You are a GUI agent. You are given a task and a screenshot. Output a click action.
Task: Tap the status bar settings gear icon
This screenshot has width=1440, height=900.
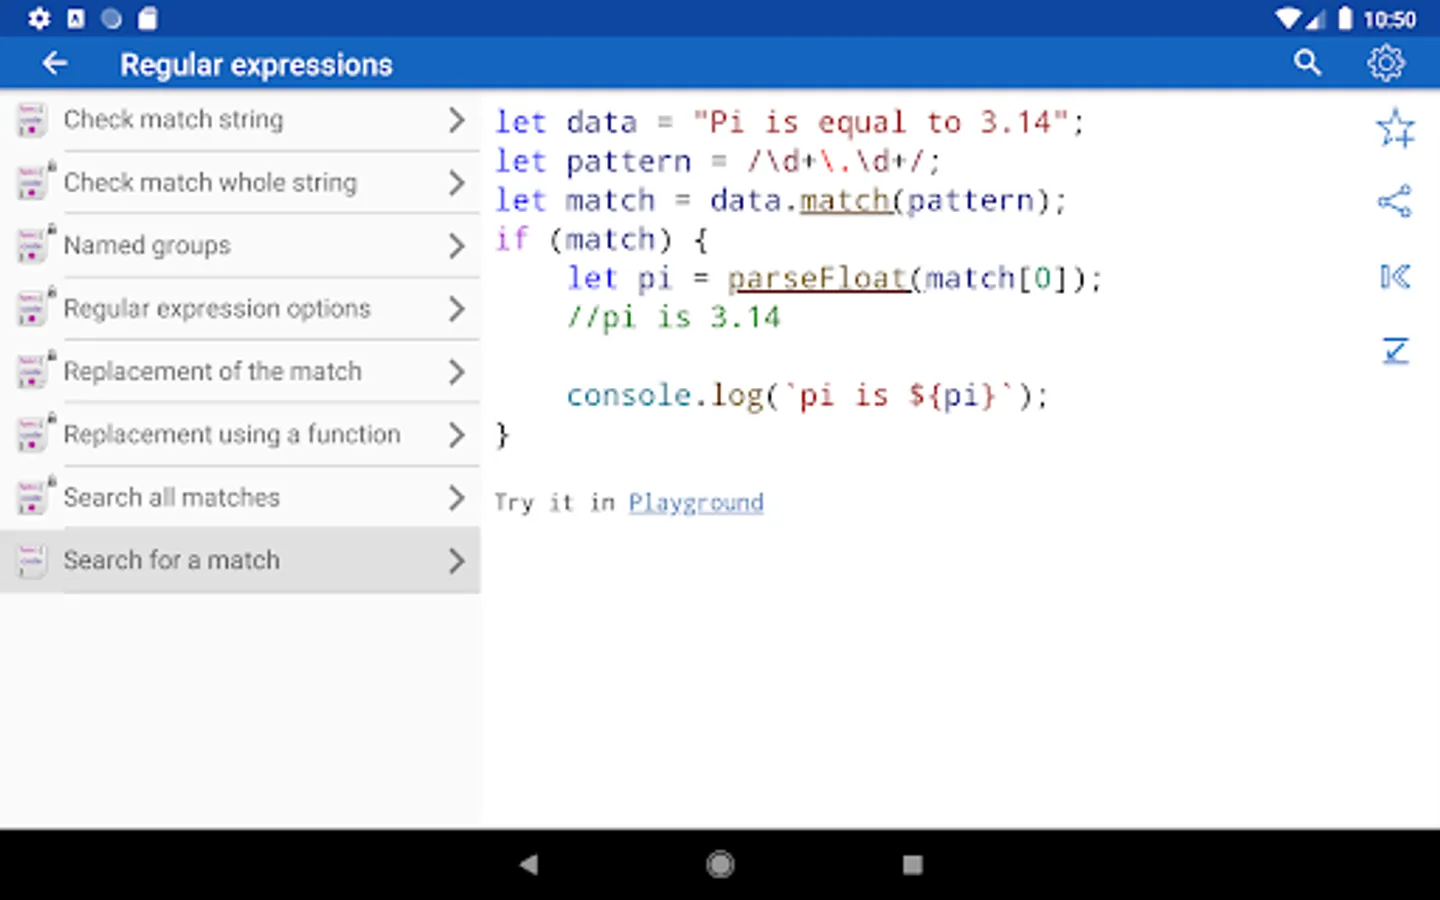pyautogui.click(x=39, y=18)
